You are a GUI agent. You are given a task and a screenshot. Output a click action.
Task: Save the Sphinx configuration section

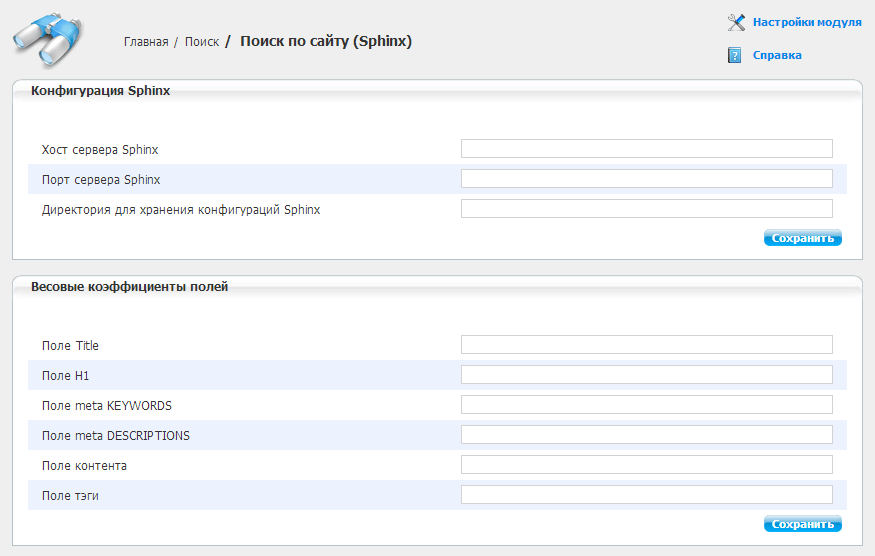[802, 238]
